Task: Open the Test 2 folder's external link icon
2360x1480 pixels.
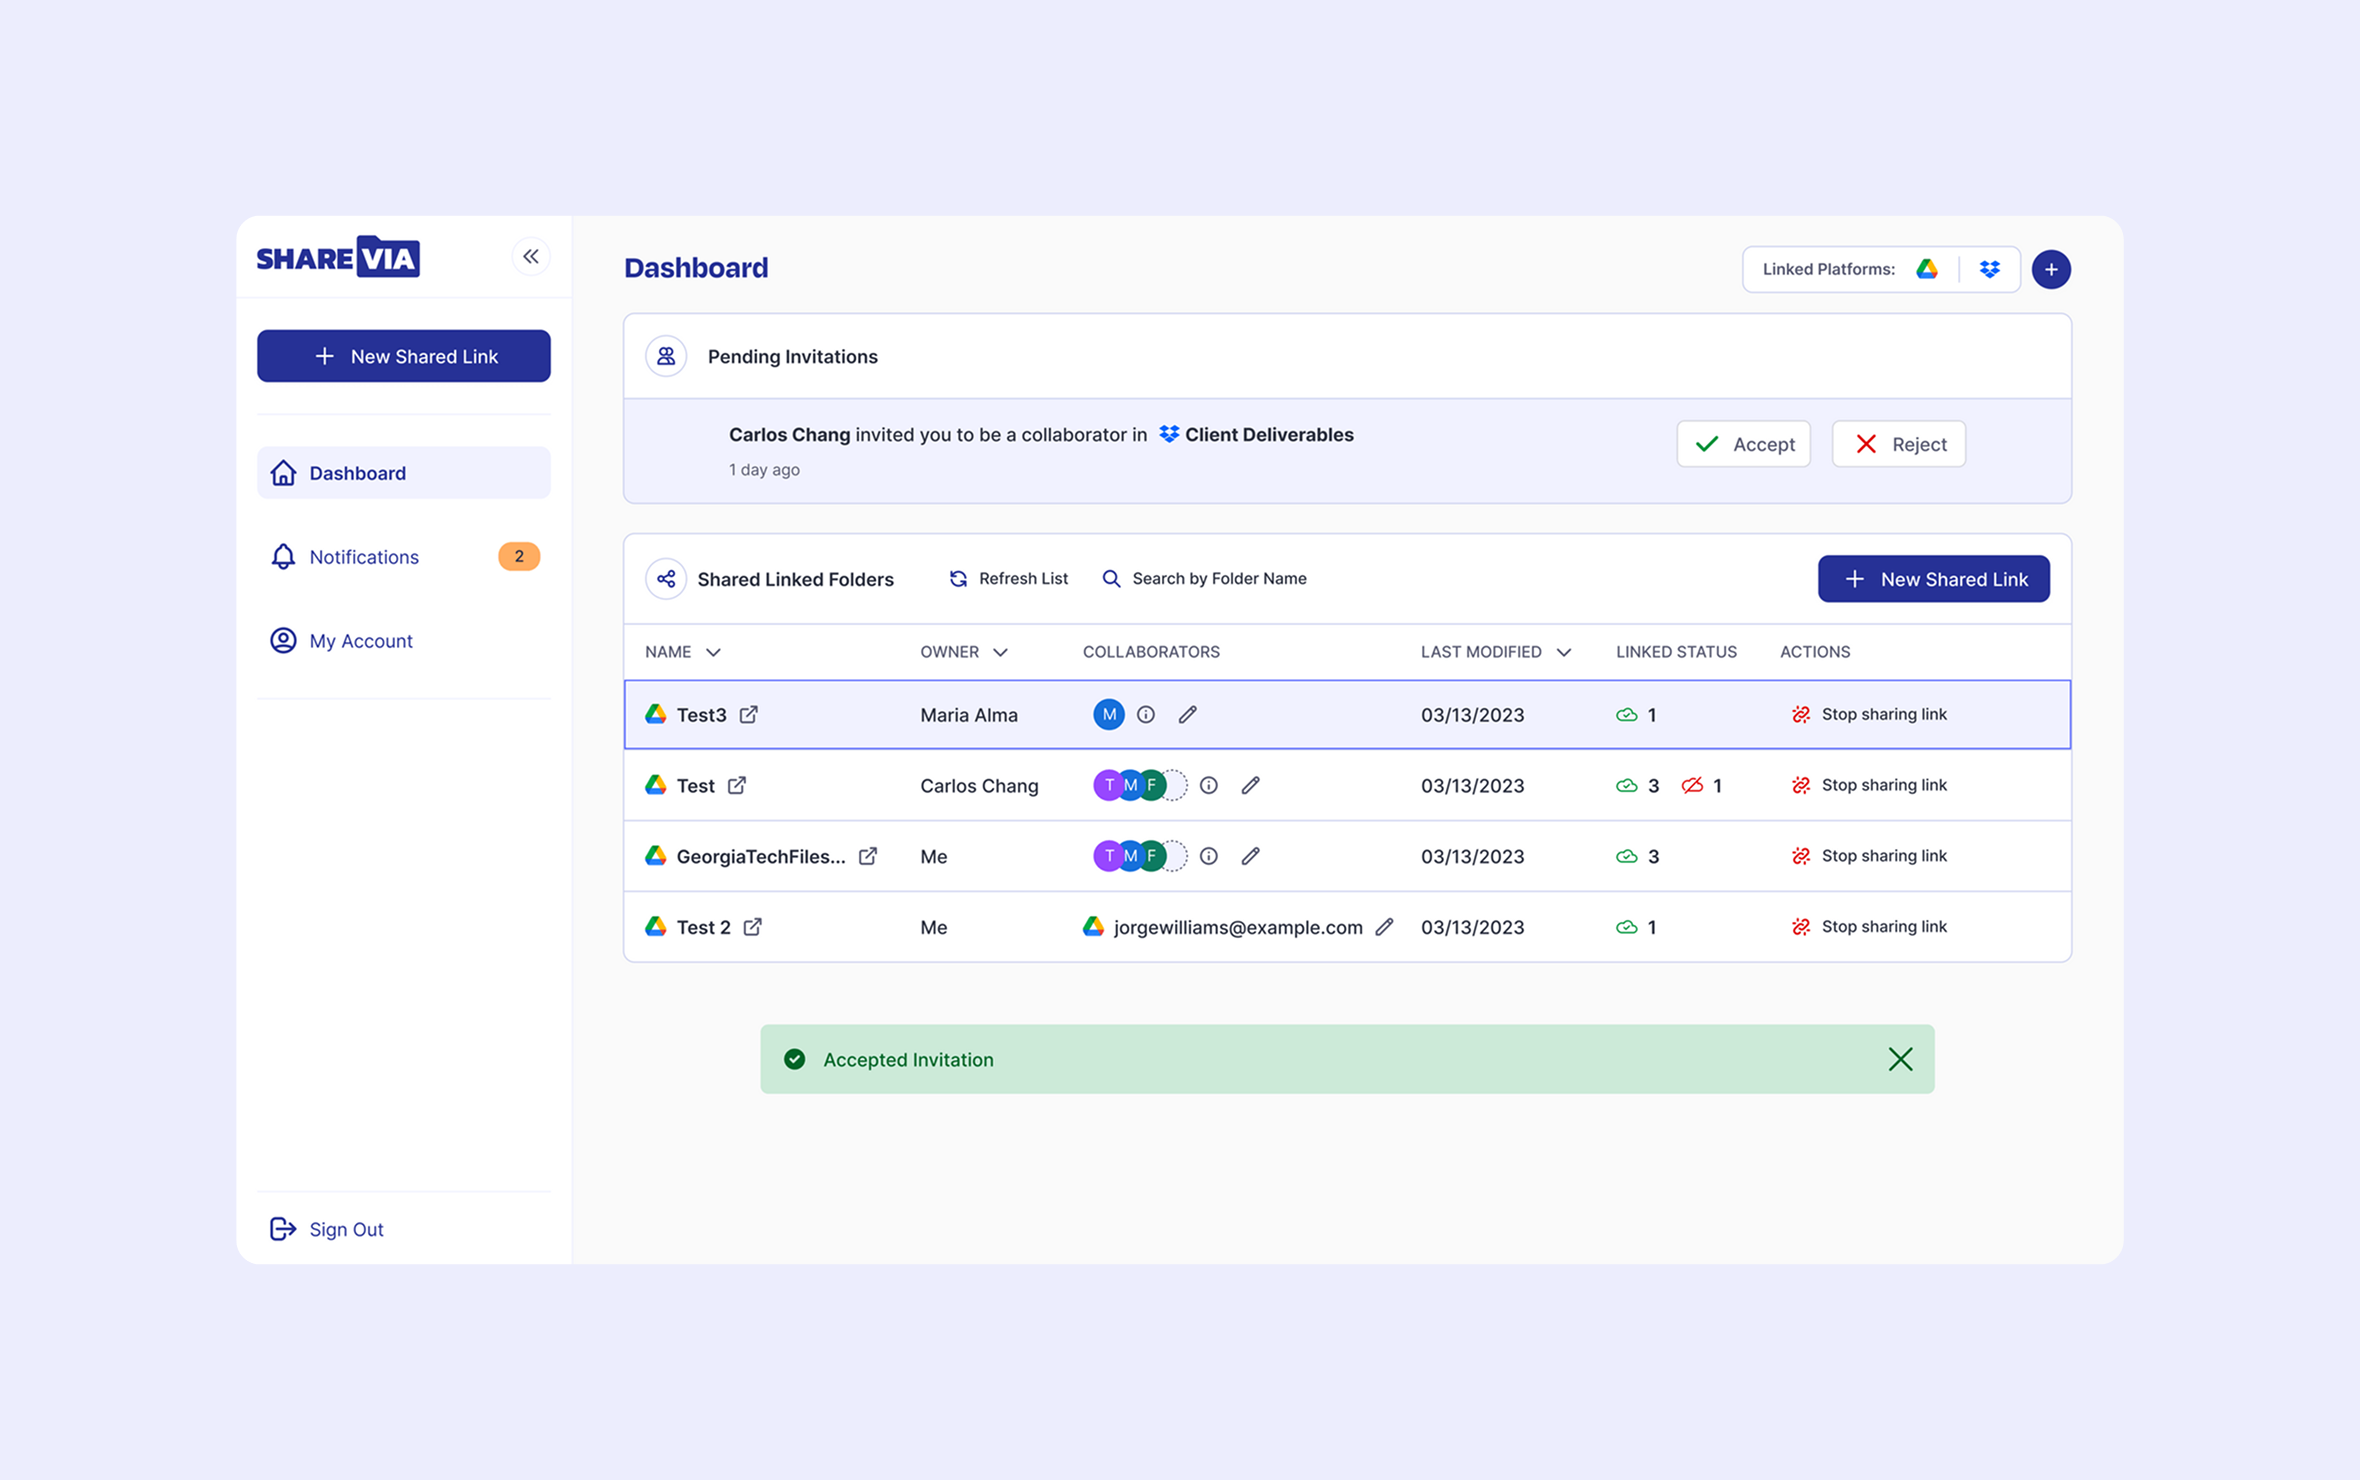Action: (753, 927)
